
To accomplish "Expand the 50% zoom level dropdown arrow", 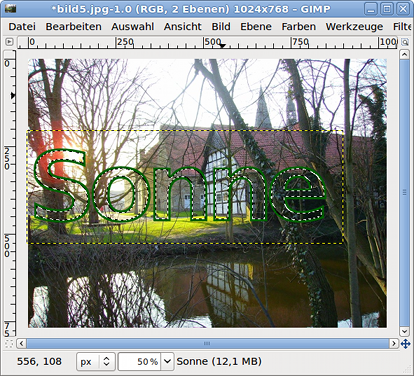I will (x=167, y=362).
